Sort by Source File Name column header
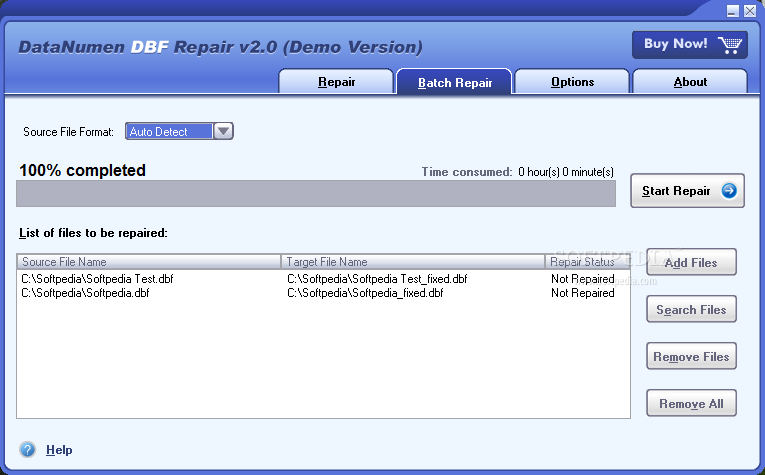The height and width of the screenshot is (475, 765). click(x=149, y=262)
